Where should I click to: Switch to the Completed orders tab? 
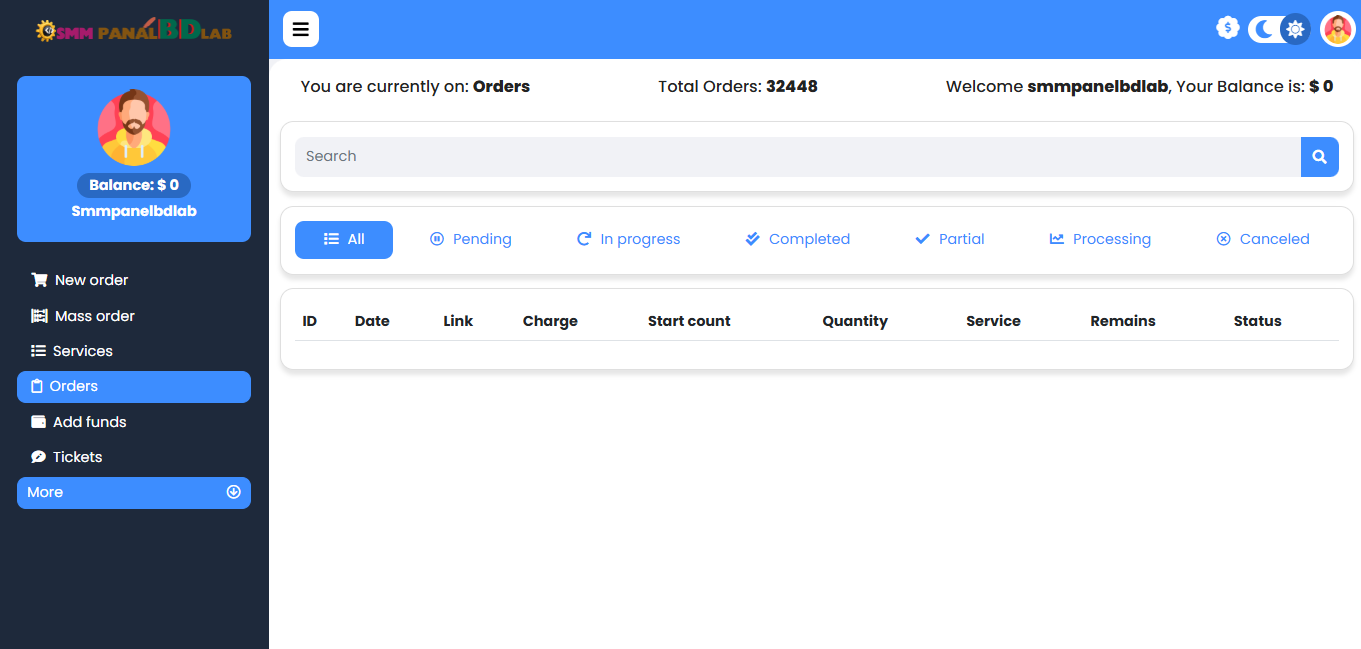[x=797, y=239]
